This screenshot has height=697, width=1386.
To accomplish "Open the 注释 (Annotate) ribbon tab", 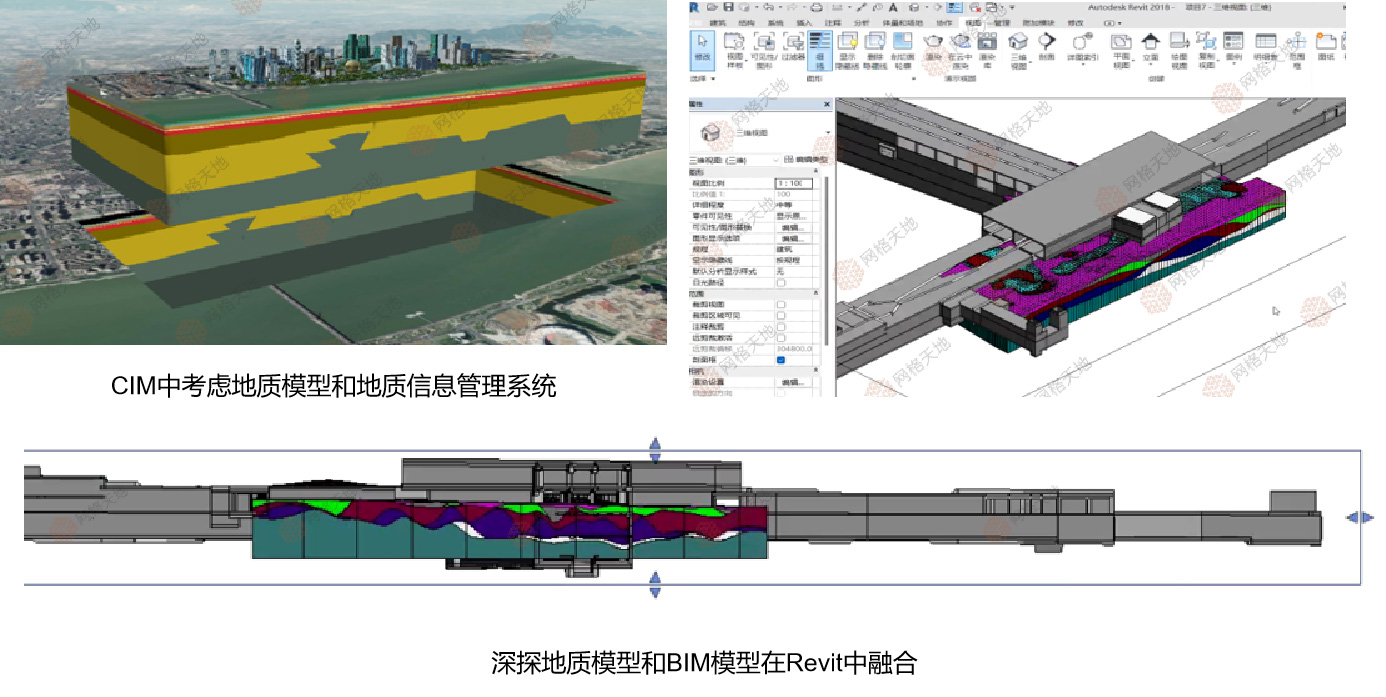I will coord(832,21).
